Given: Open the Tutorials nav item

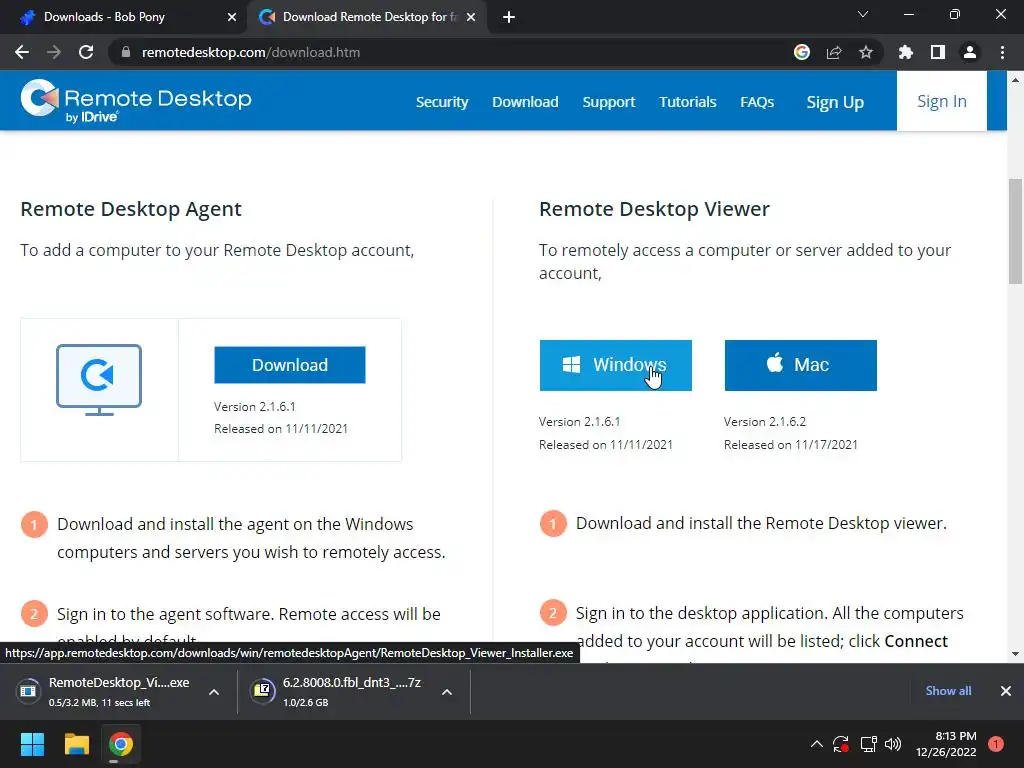Looking at the screenshot, I should [688, 102].
